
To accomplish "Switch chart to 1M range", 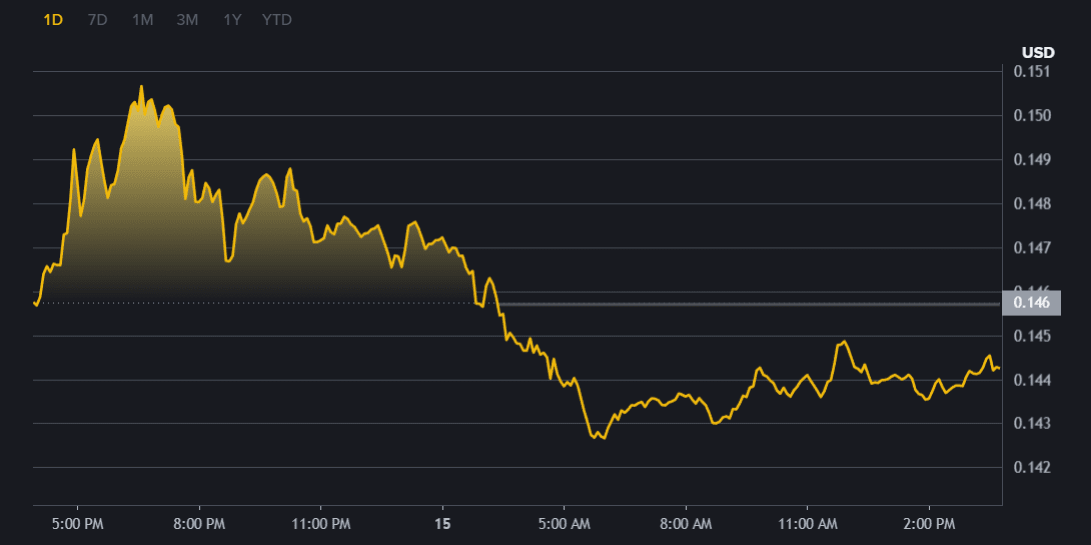I will coord(143,20).
